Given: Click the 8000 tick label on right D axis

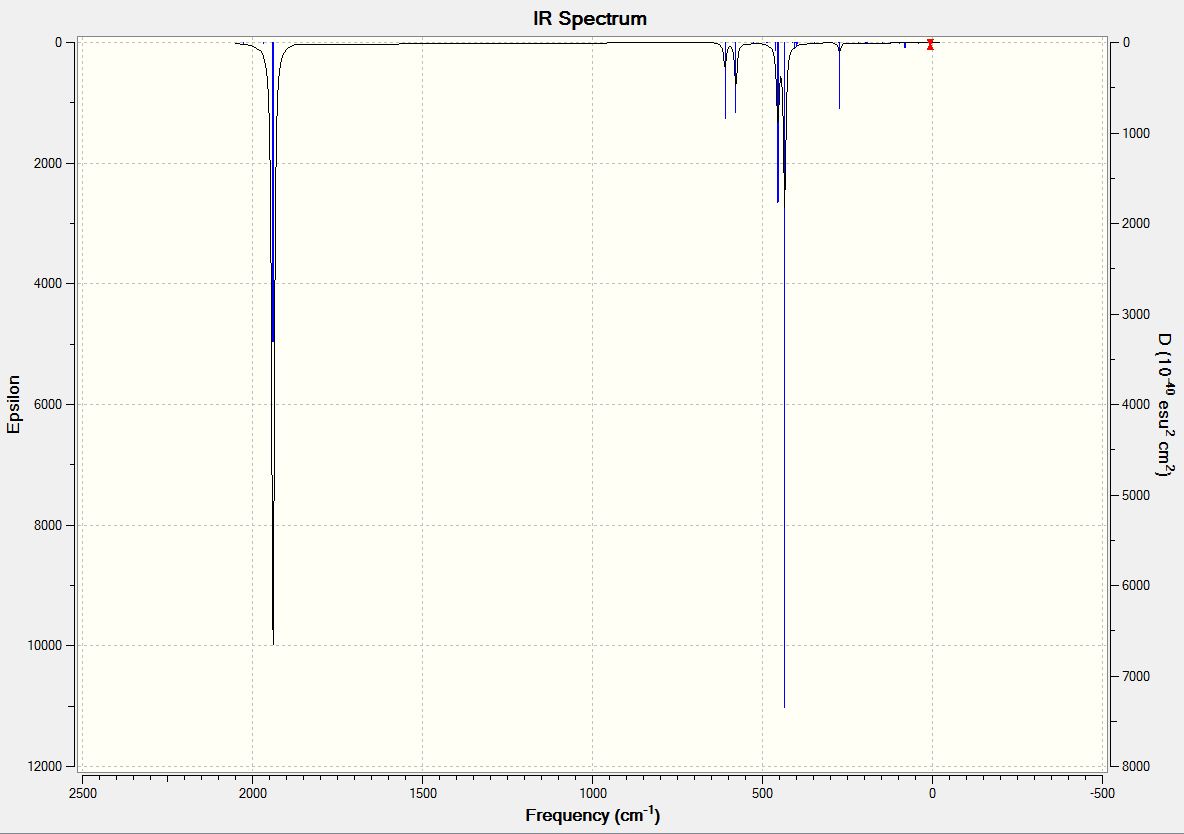Looking at the screenshot, I should 1136,766.
